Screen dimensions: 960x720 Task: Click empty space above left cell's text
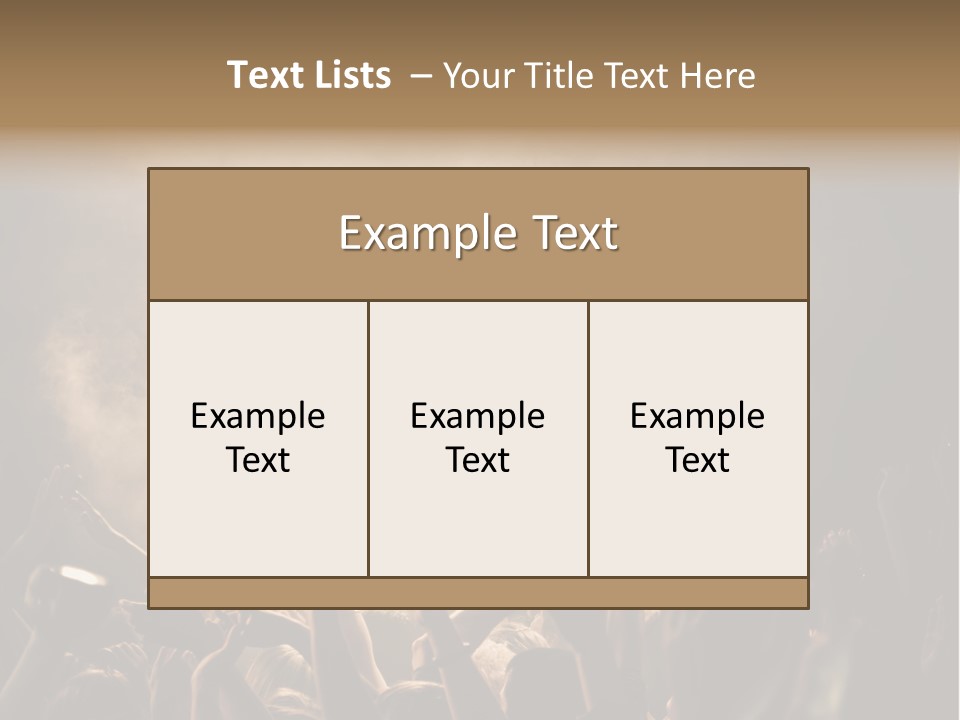[x=258, y=345]
